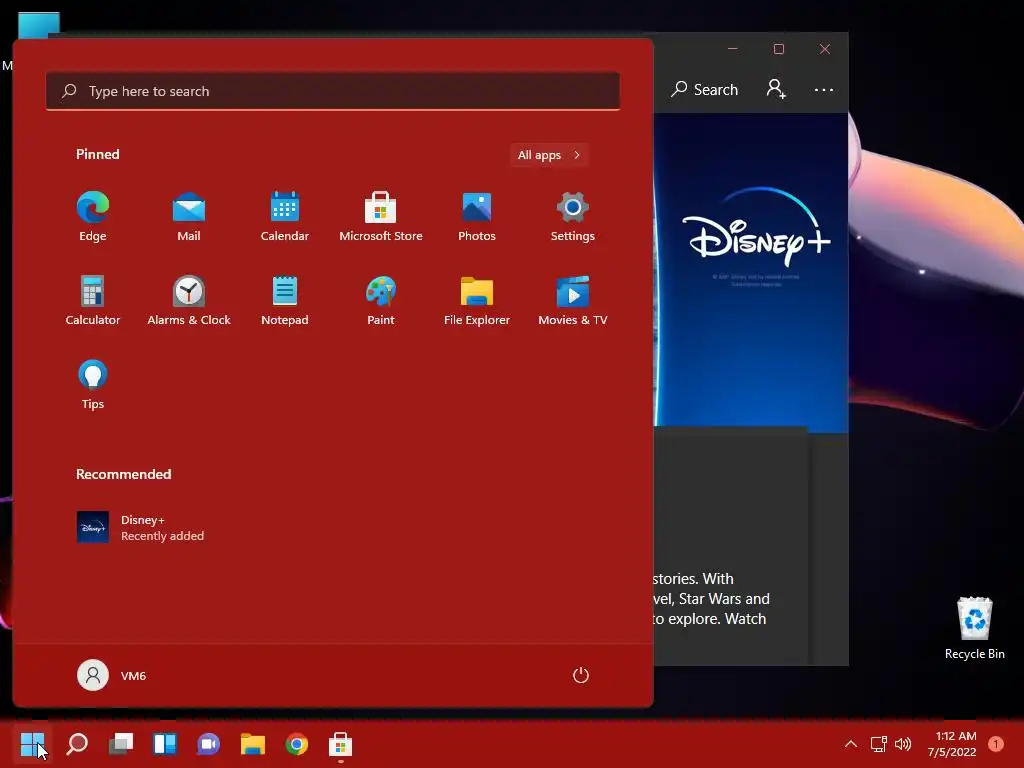Launch Movies & TV app
The width and height of the screenshot is (1024, 768).
coord(573,300)
